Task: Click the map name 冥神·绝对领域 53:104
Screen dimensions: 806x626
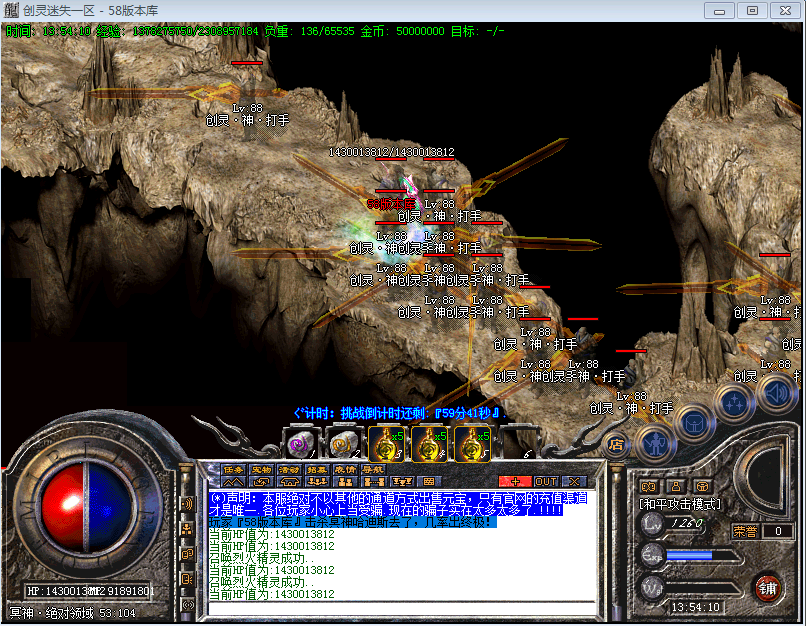Action: [x=72, y=613]
